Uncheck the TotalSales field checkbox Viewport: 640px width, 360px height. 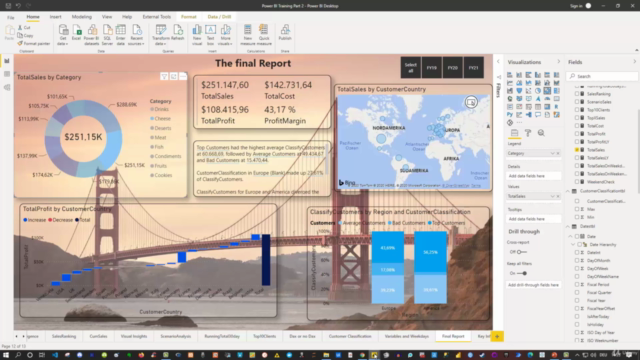(577, 150)
